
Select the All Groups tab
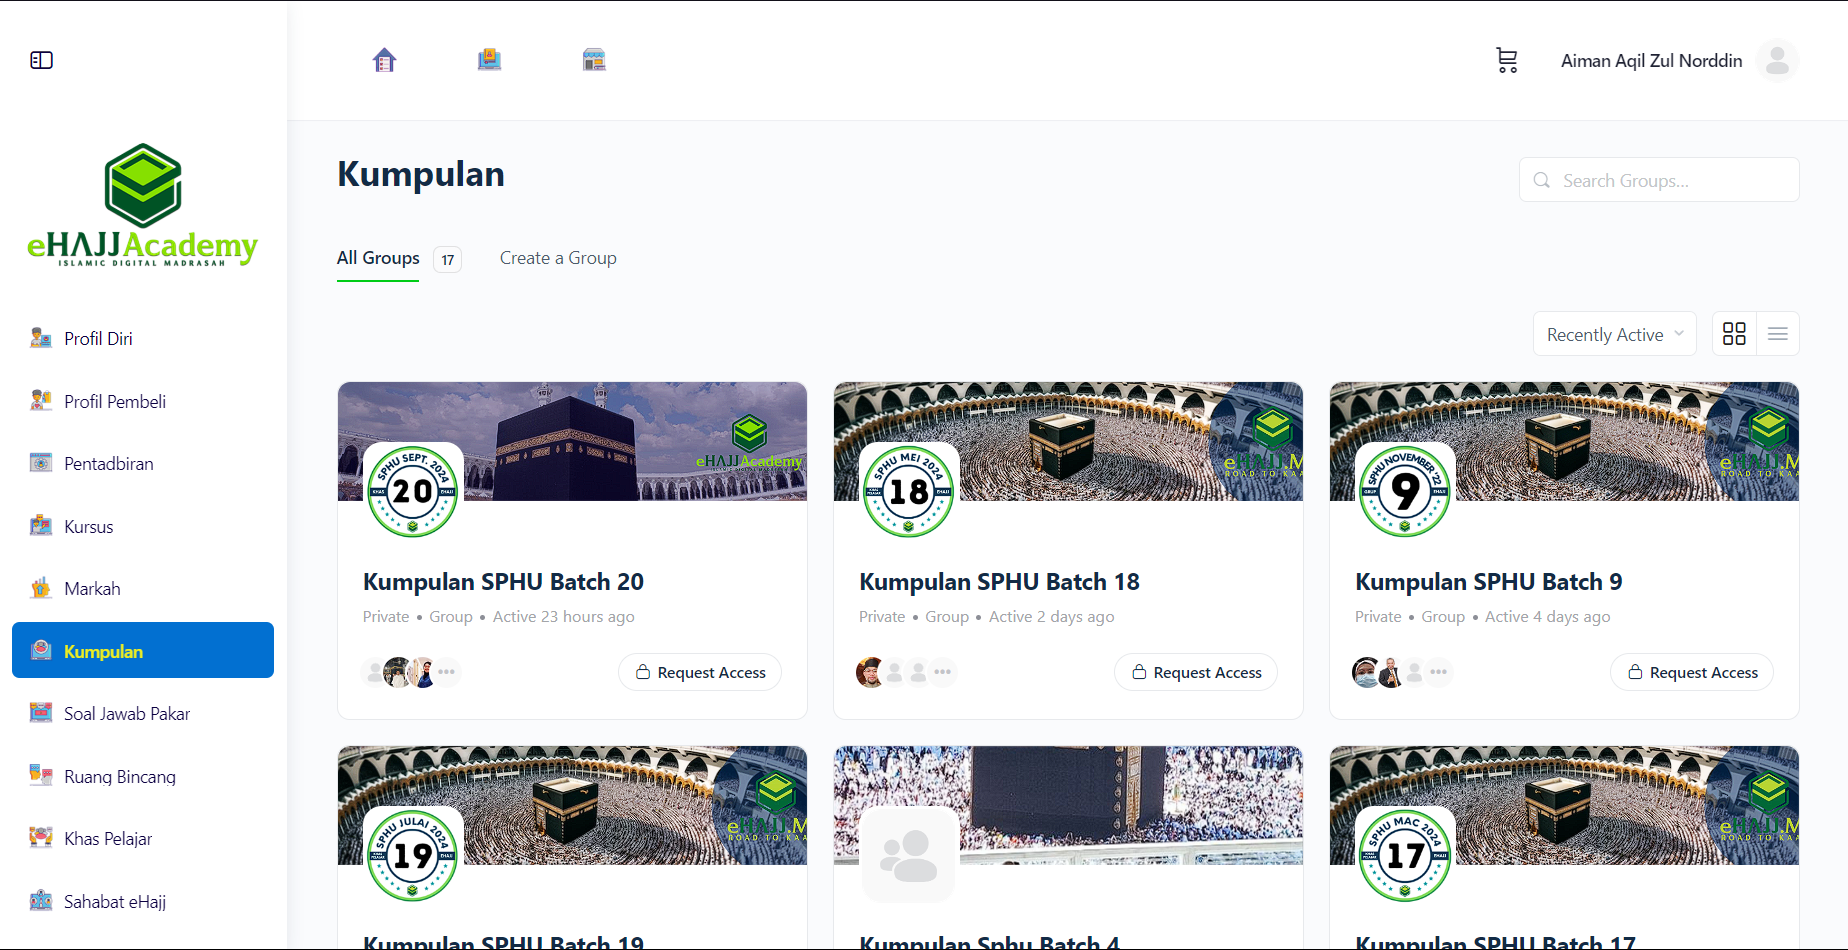tap(378, 258)
